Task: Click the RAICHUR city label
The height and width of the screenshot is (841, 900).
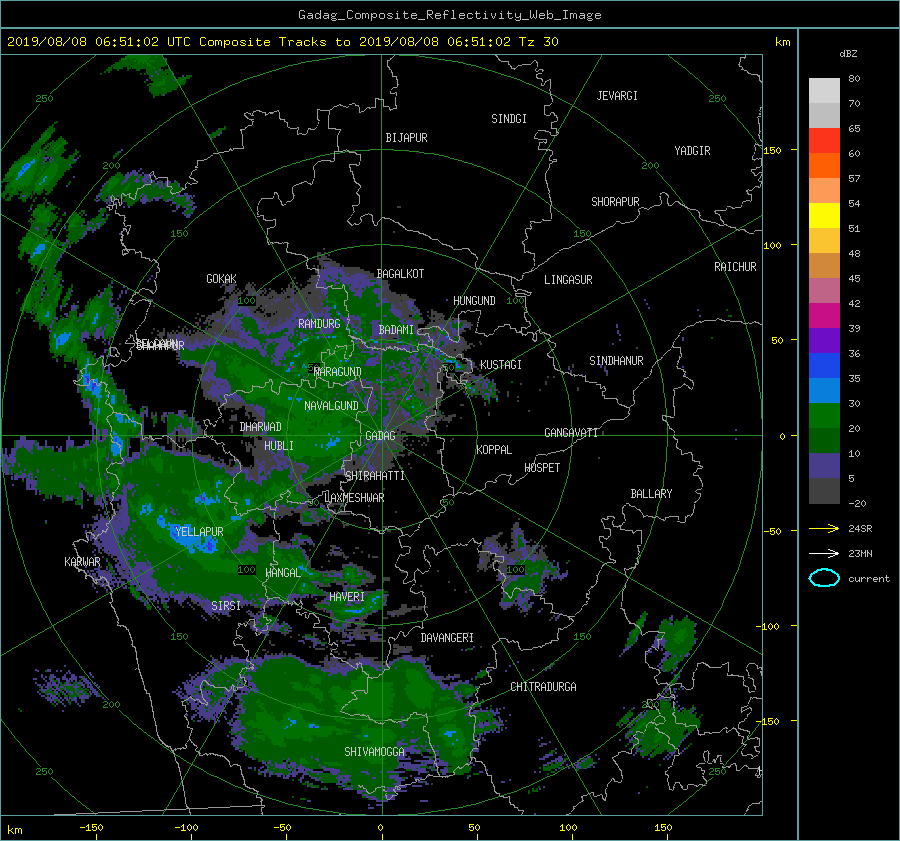Action: pyautogui.click(x=735, y=267)
